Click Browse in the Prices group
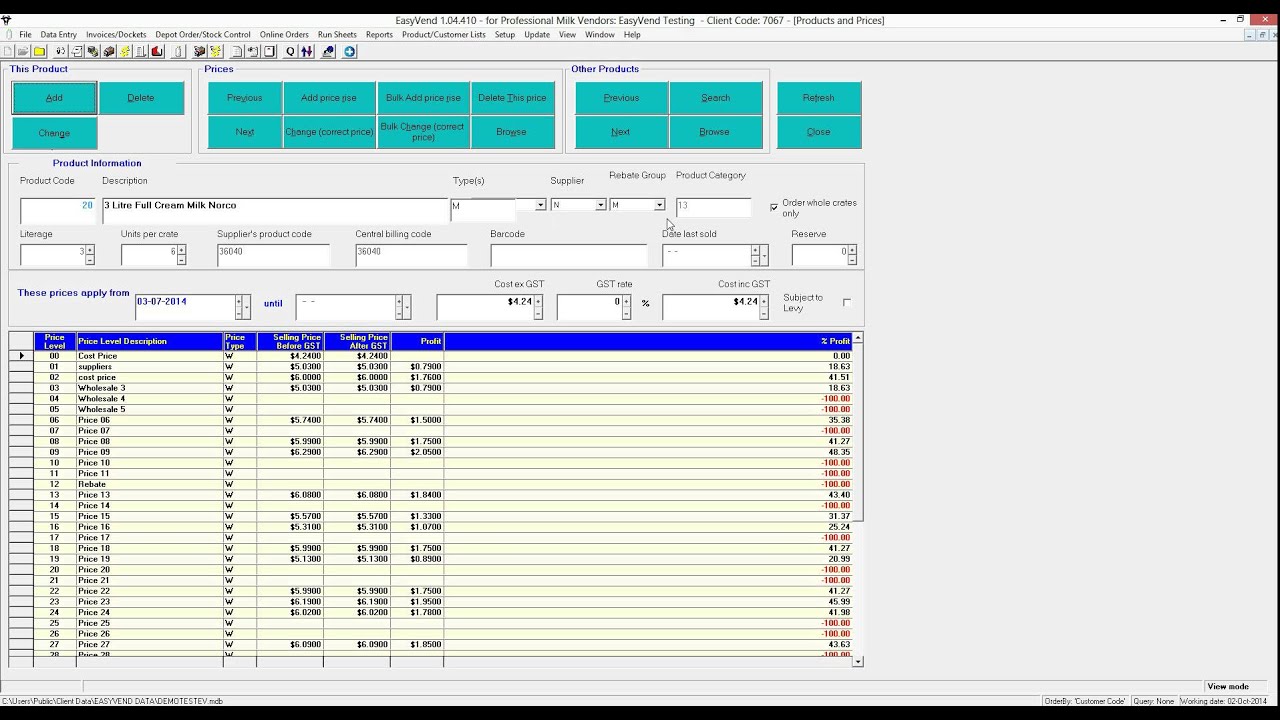This screenshot has height=720, width=1280. (512, 132)
